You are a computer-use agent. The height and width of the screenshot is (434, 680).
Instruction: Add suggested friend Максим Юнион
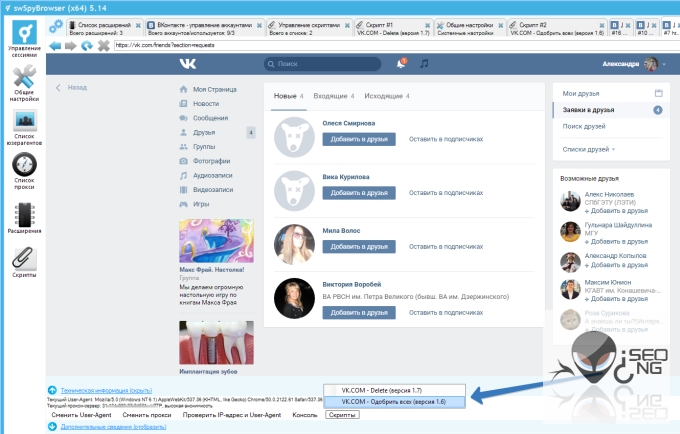(616, 299)
